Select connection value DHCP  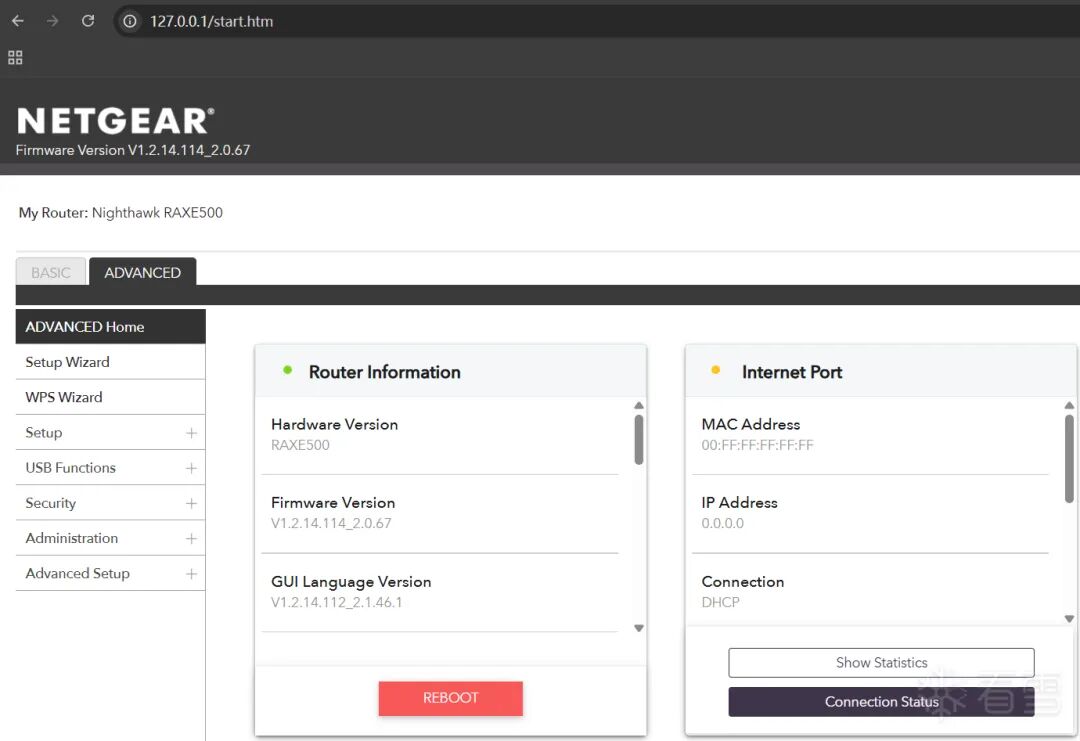click(x=720, y=602)
